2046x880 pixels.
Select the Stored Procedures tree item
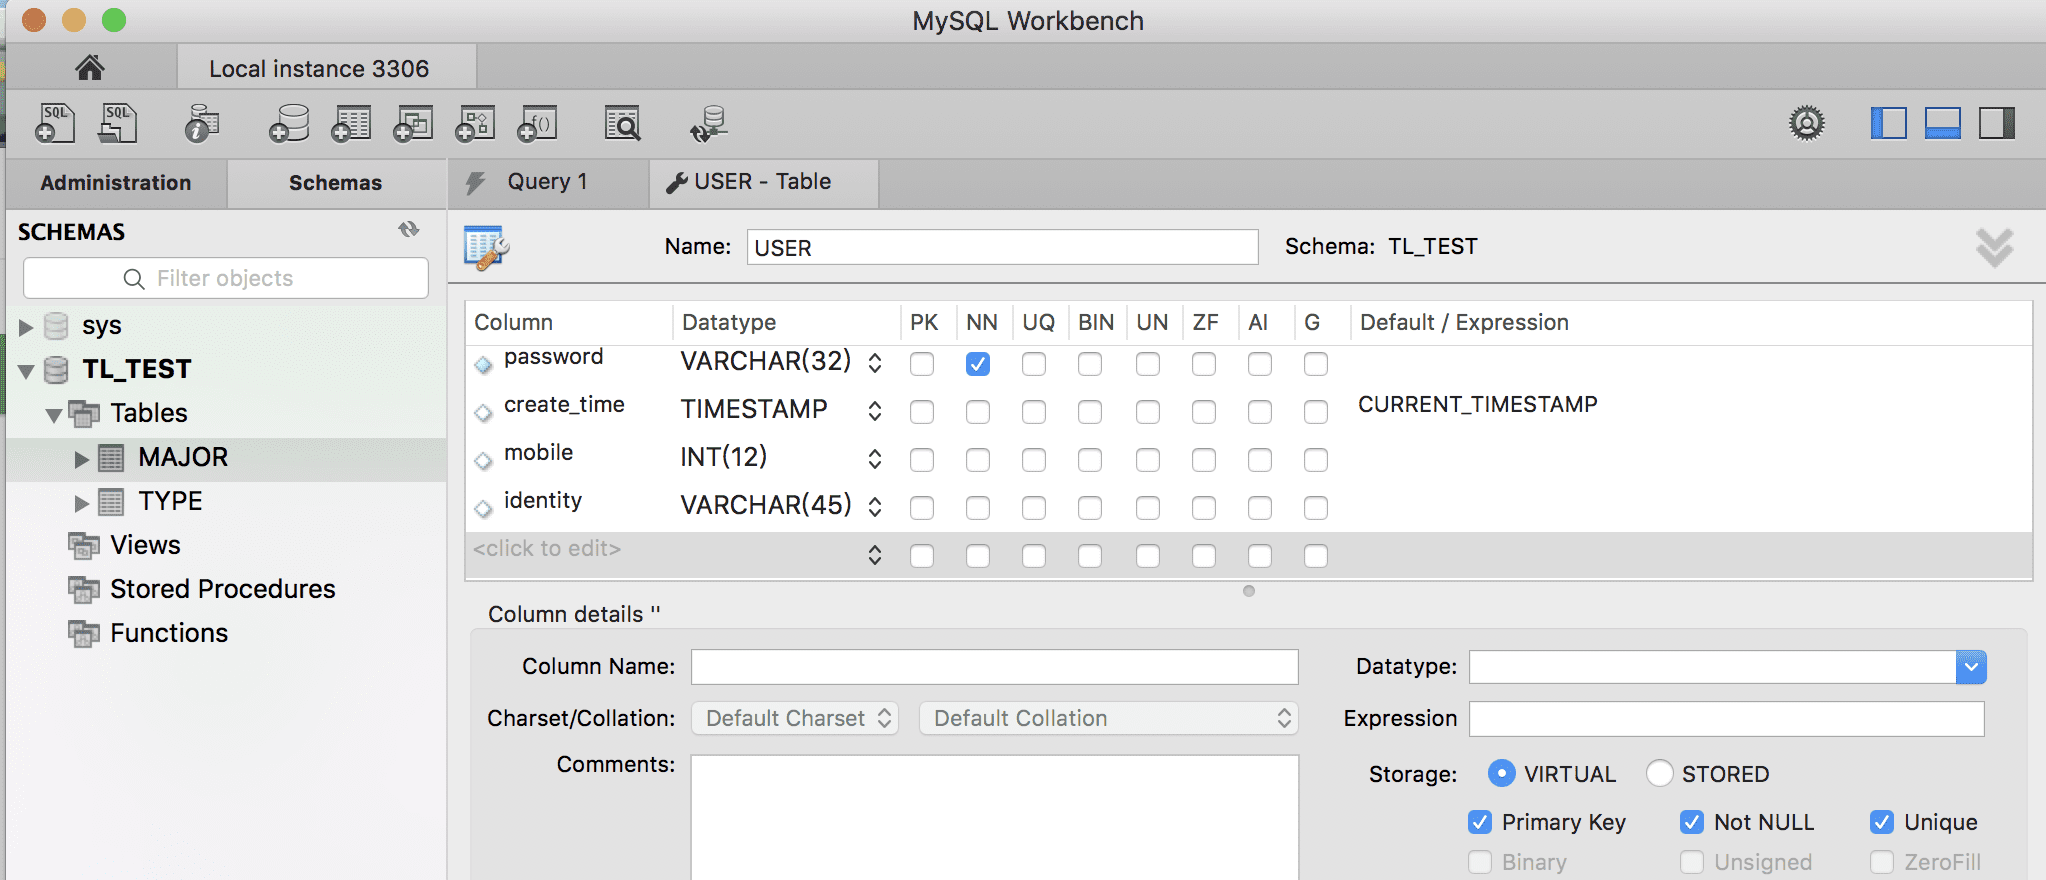(222, 589)
